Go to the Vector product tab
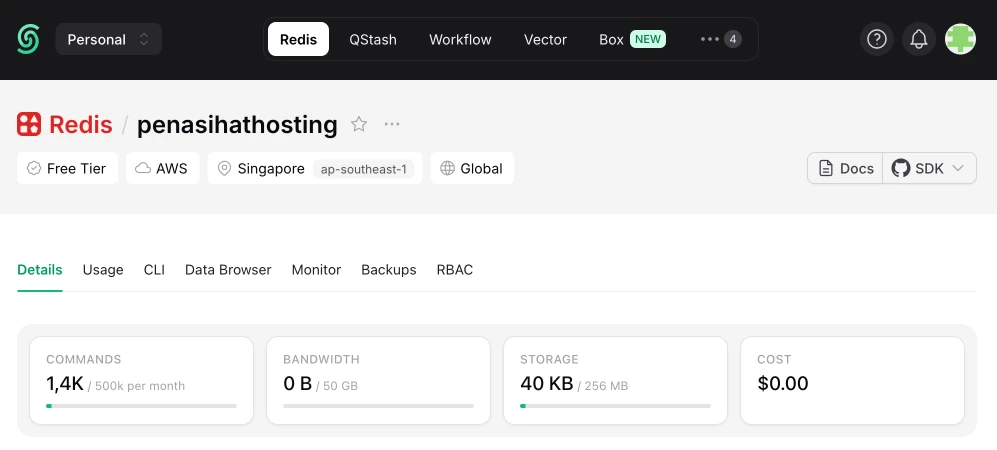Viewport: 997px width, 450px height. [546, 39]
